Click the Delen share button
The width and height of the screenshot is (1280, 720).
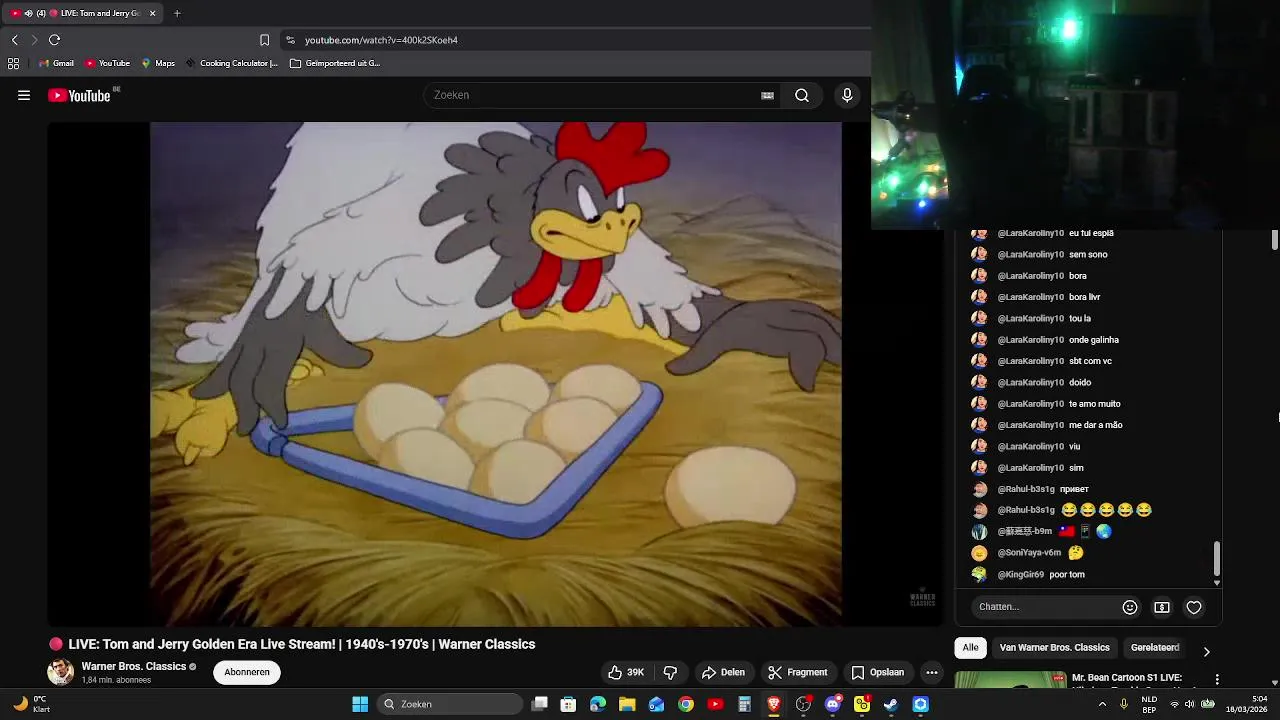pos(723,672)
